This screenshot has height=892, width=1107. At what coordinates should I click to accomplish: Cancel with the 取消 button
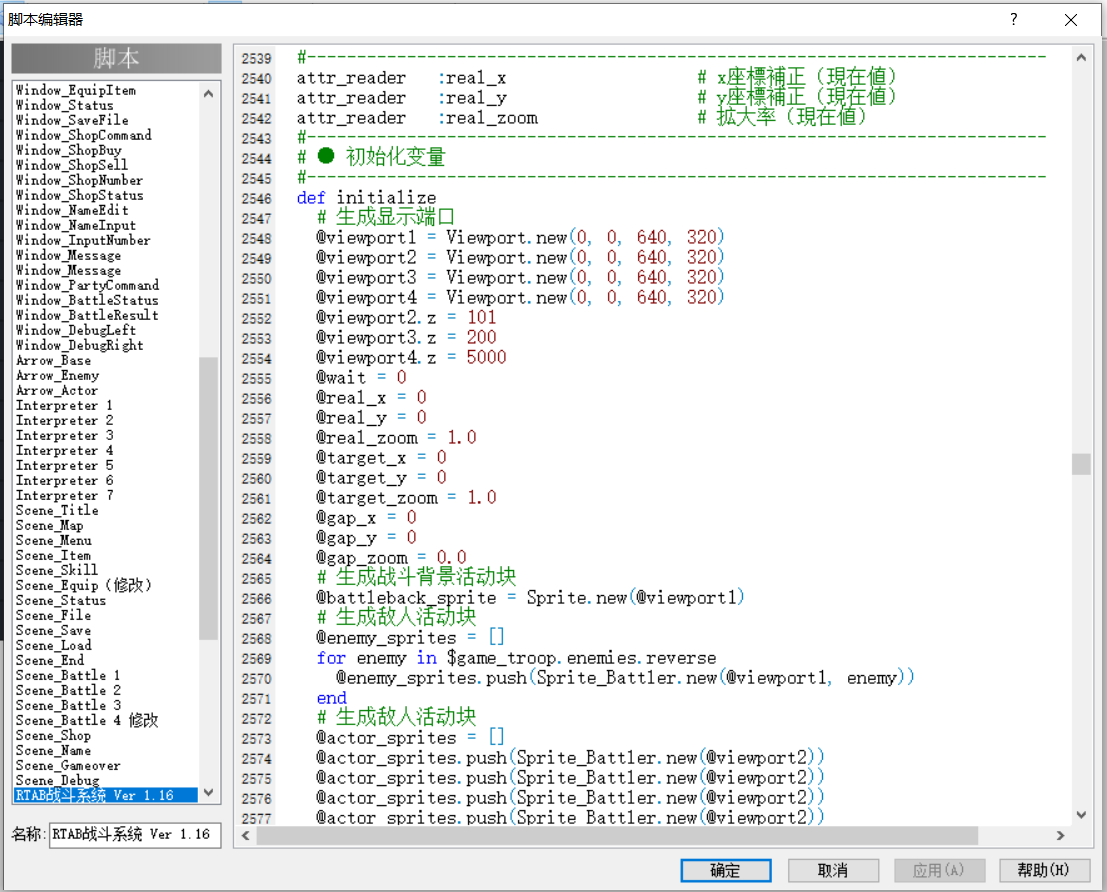[x=833, y=870]
